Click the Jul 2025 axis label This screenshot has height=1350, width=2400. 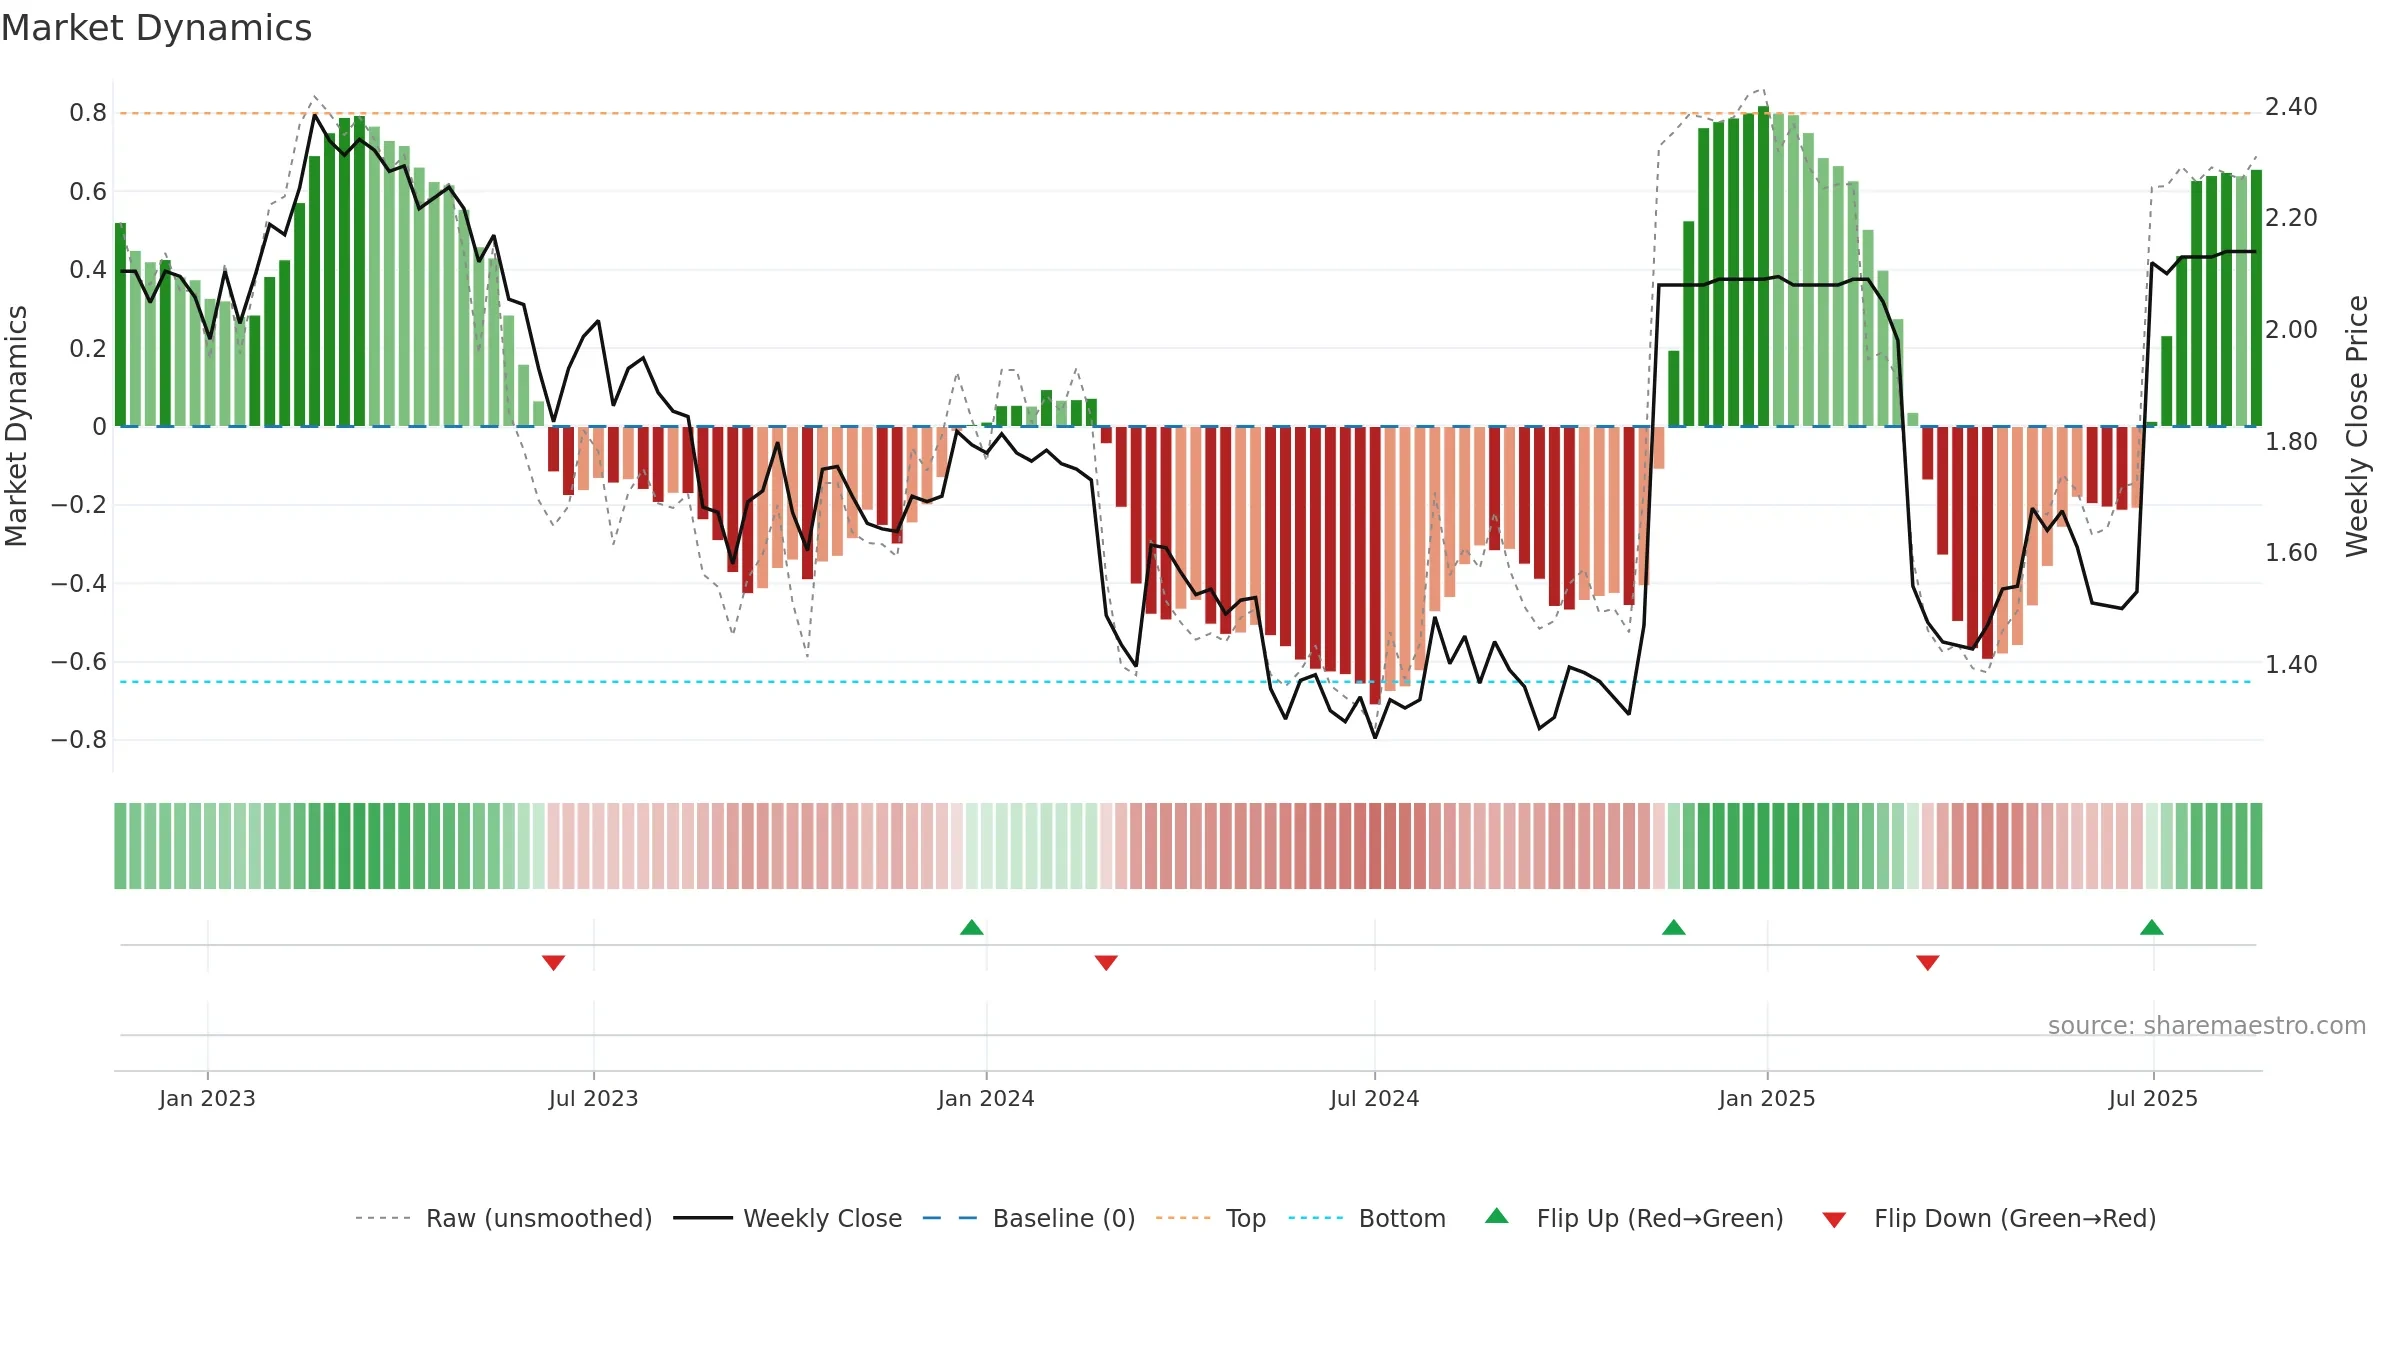pyautogui.click(x=2153, y=1098)
